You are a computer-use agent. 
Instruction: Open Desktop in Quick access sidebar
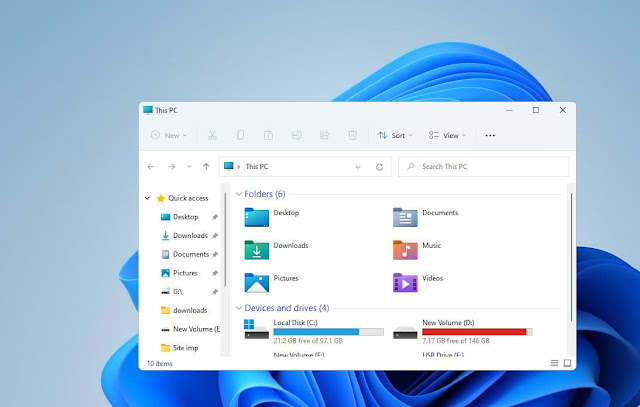185,217
